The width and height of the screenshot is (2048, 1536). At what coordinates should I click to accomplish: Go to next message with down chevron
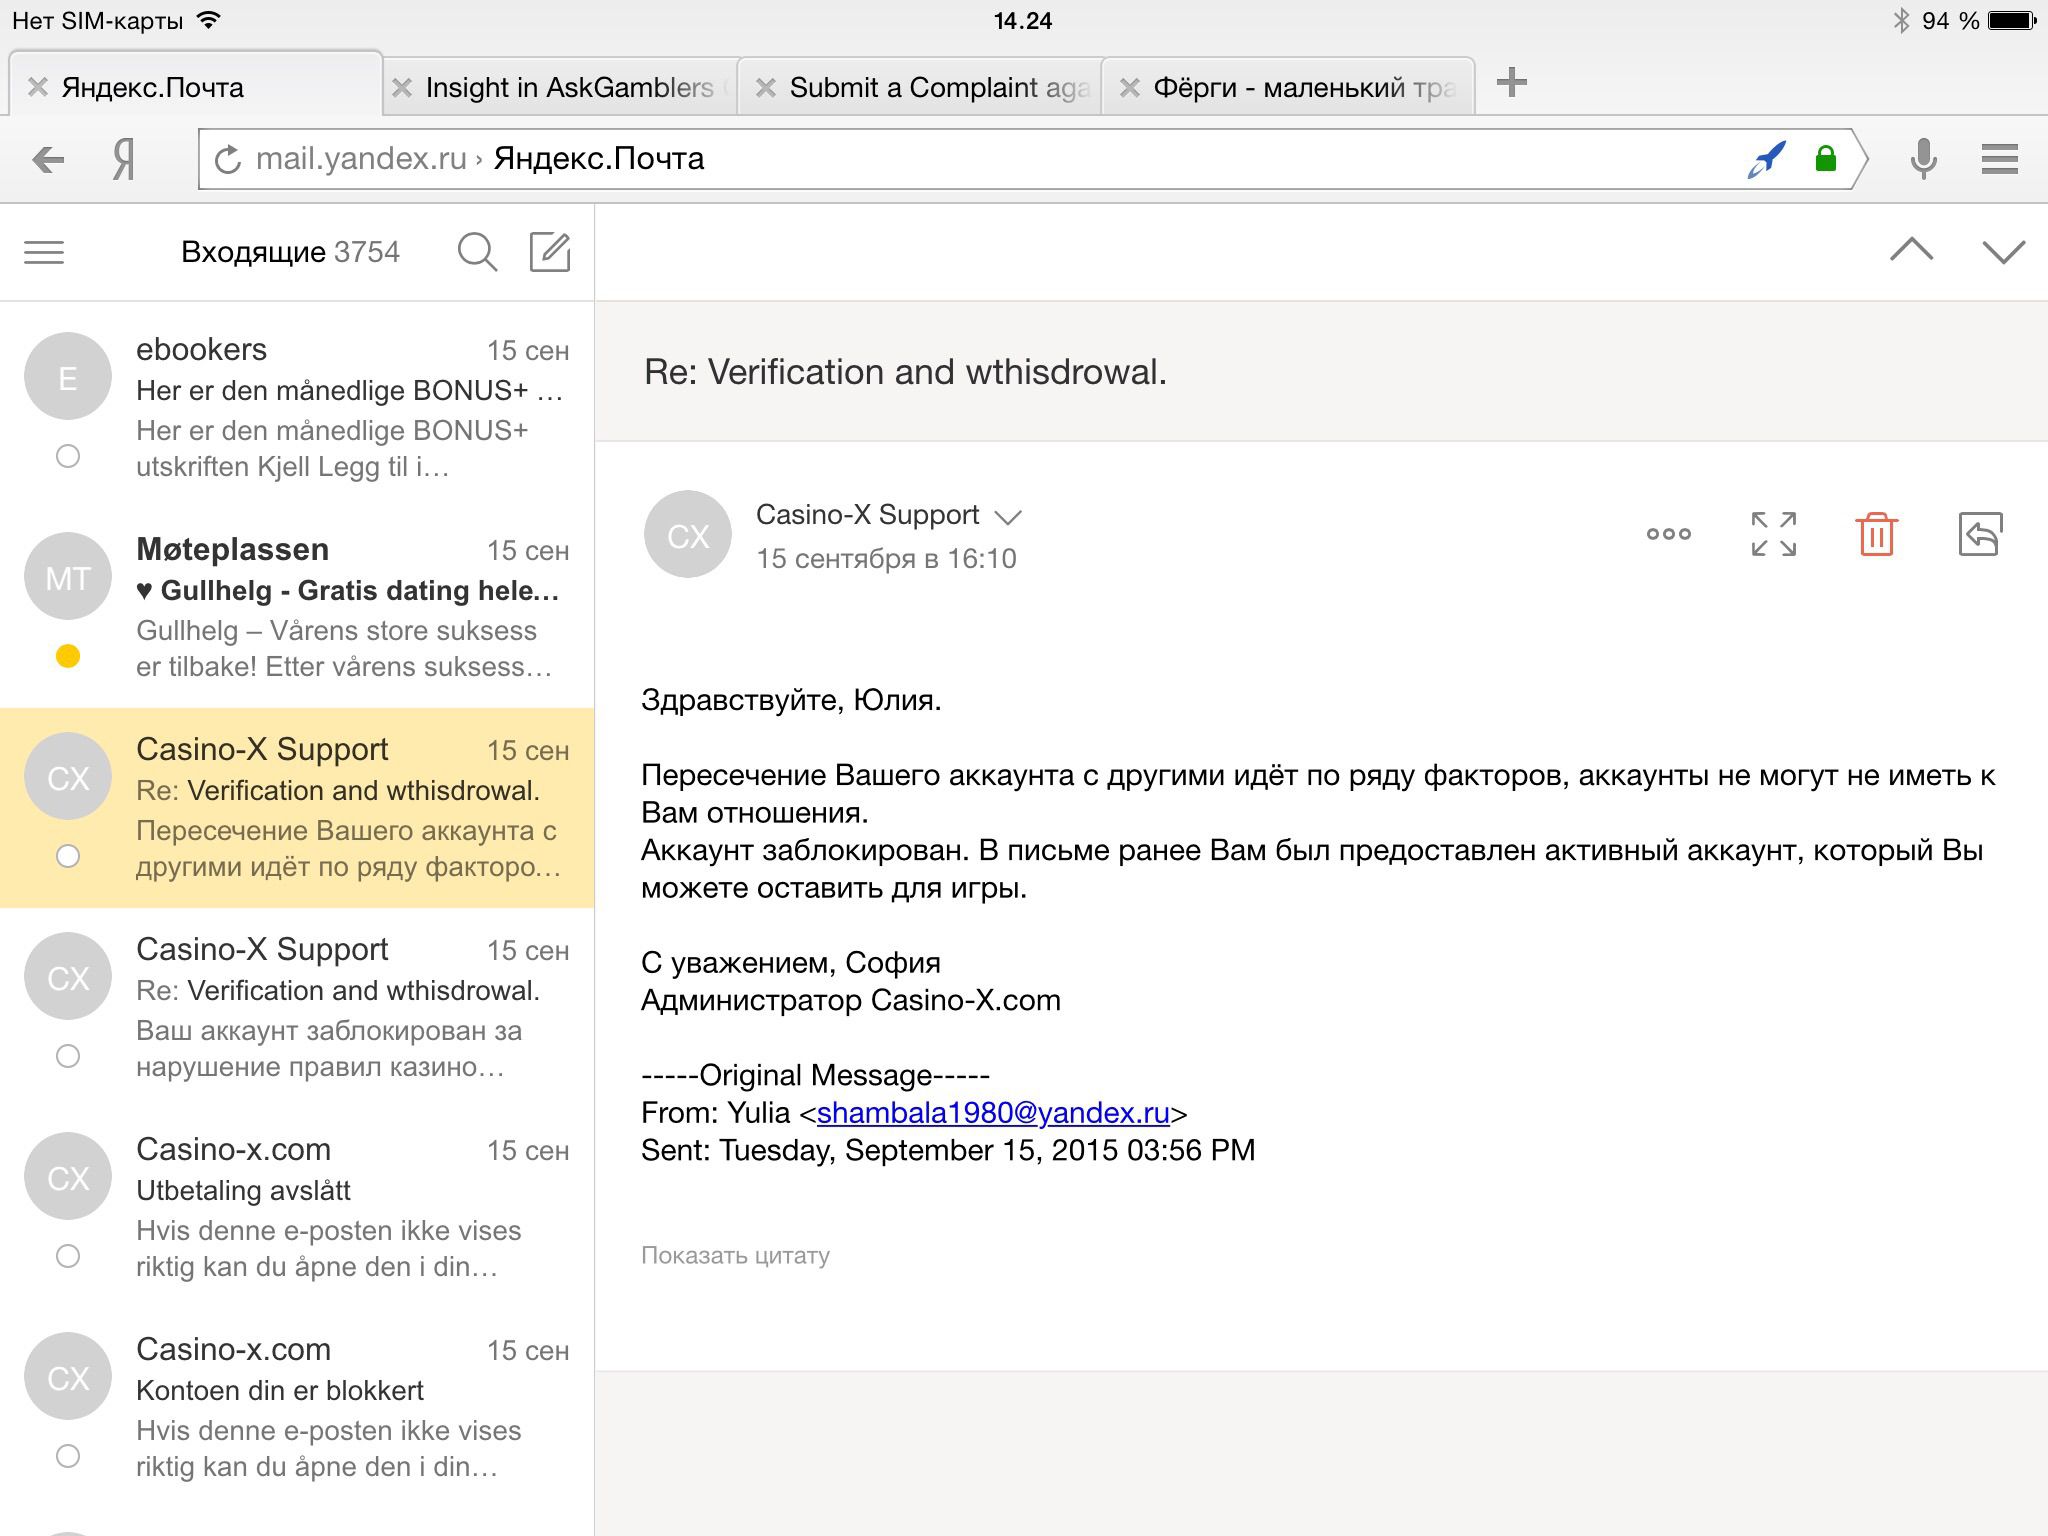2003,252
